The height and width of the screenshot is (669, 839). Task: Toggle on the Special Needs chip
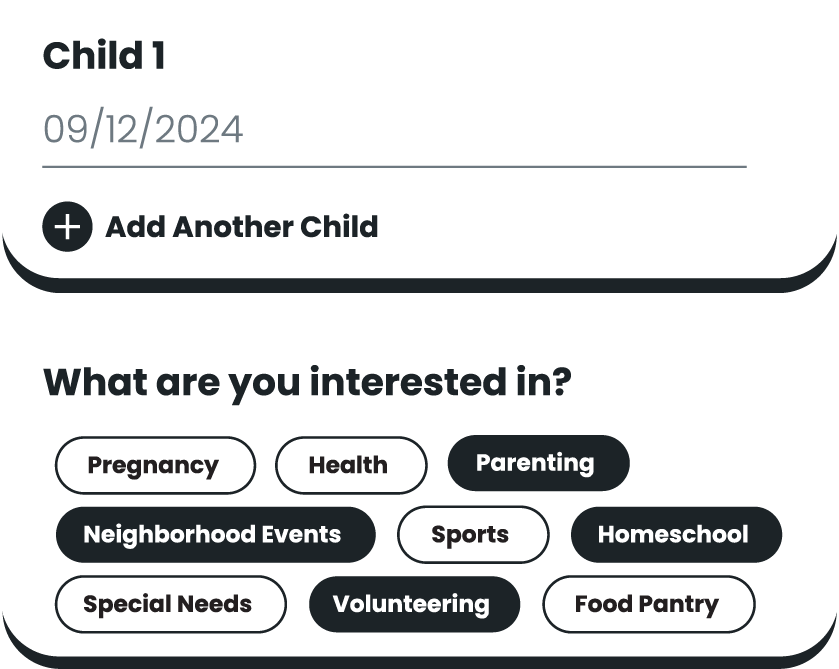[x=169, y=604]
